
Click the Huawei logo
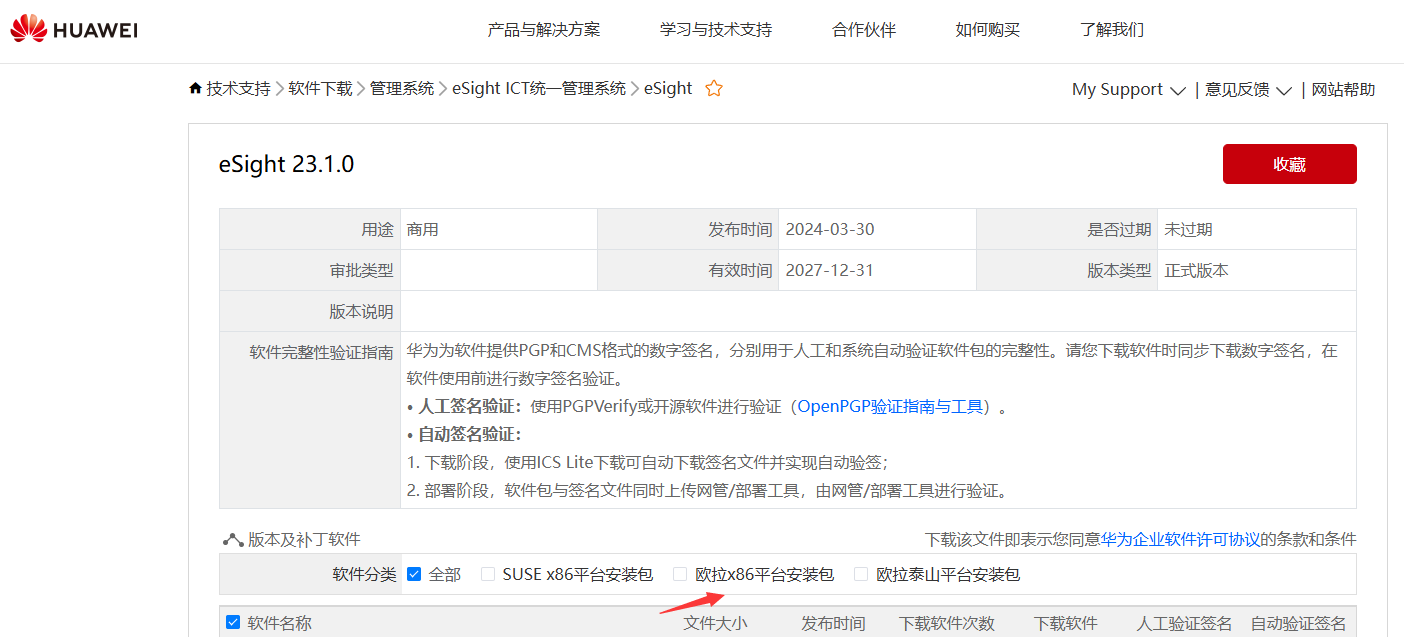[x=74, y=29]
